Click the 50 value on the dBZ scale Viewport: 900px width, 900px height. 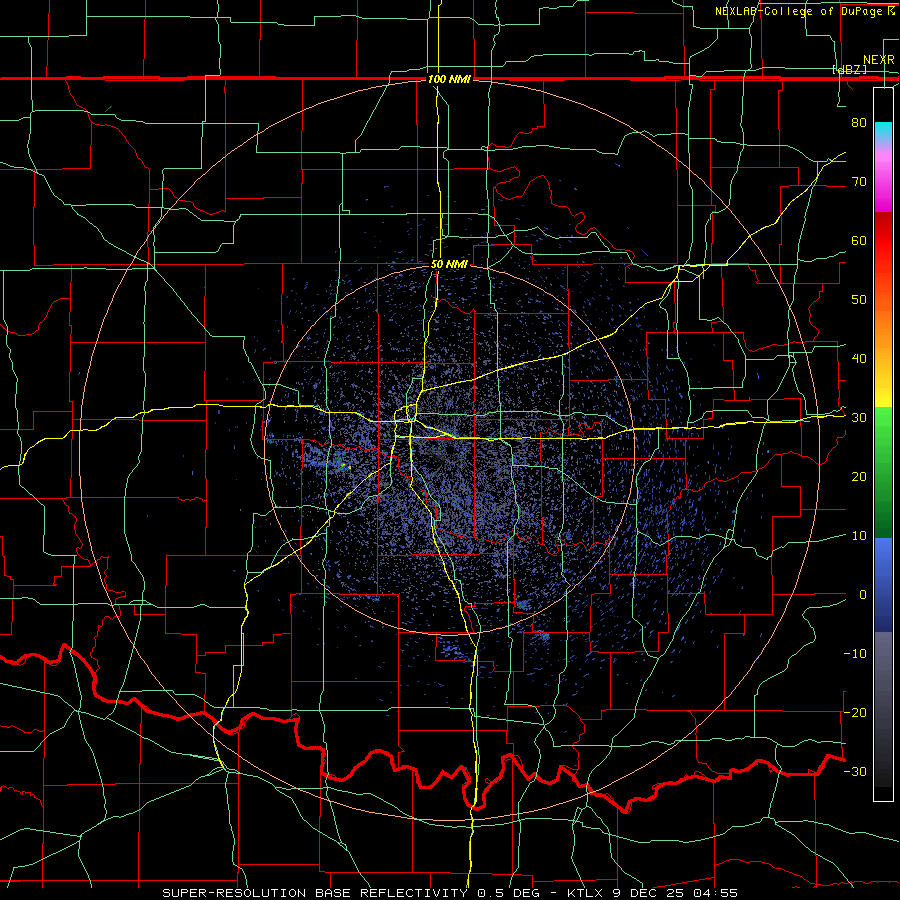(x=859, y=300)
